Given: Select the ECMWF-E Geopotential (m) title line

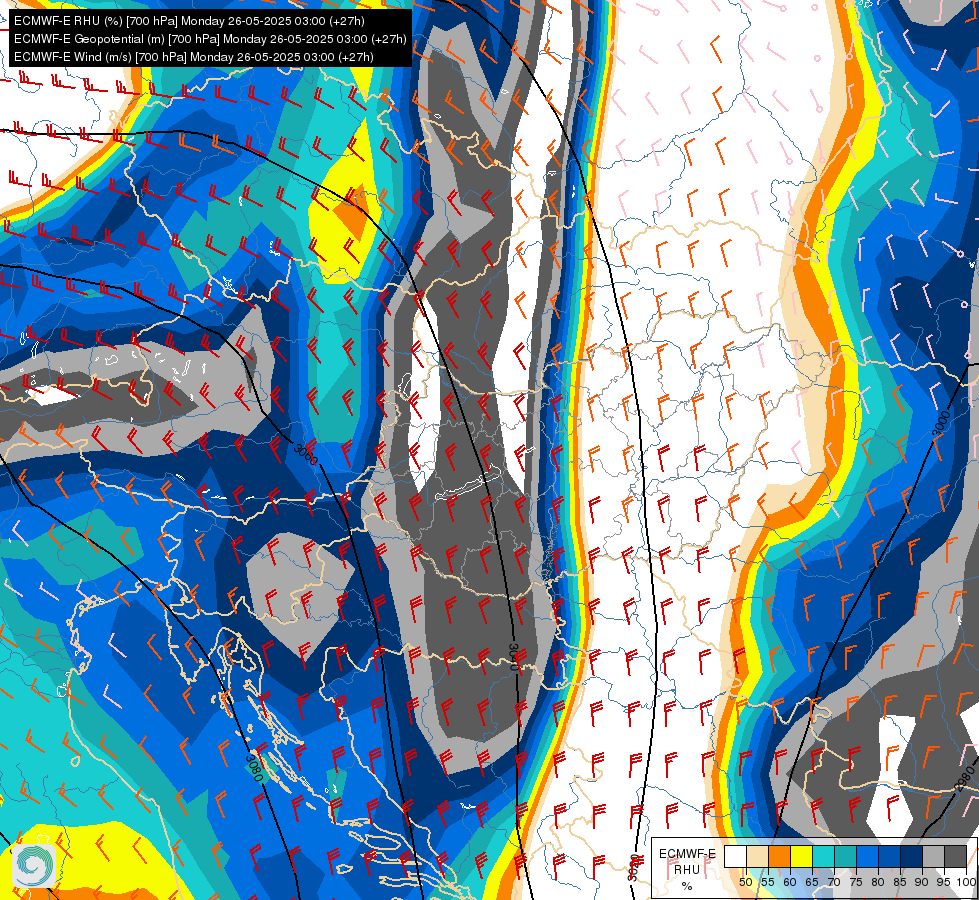Looking at the screenshot, I should 210,39.
